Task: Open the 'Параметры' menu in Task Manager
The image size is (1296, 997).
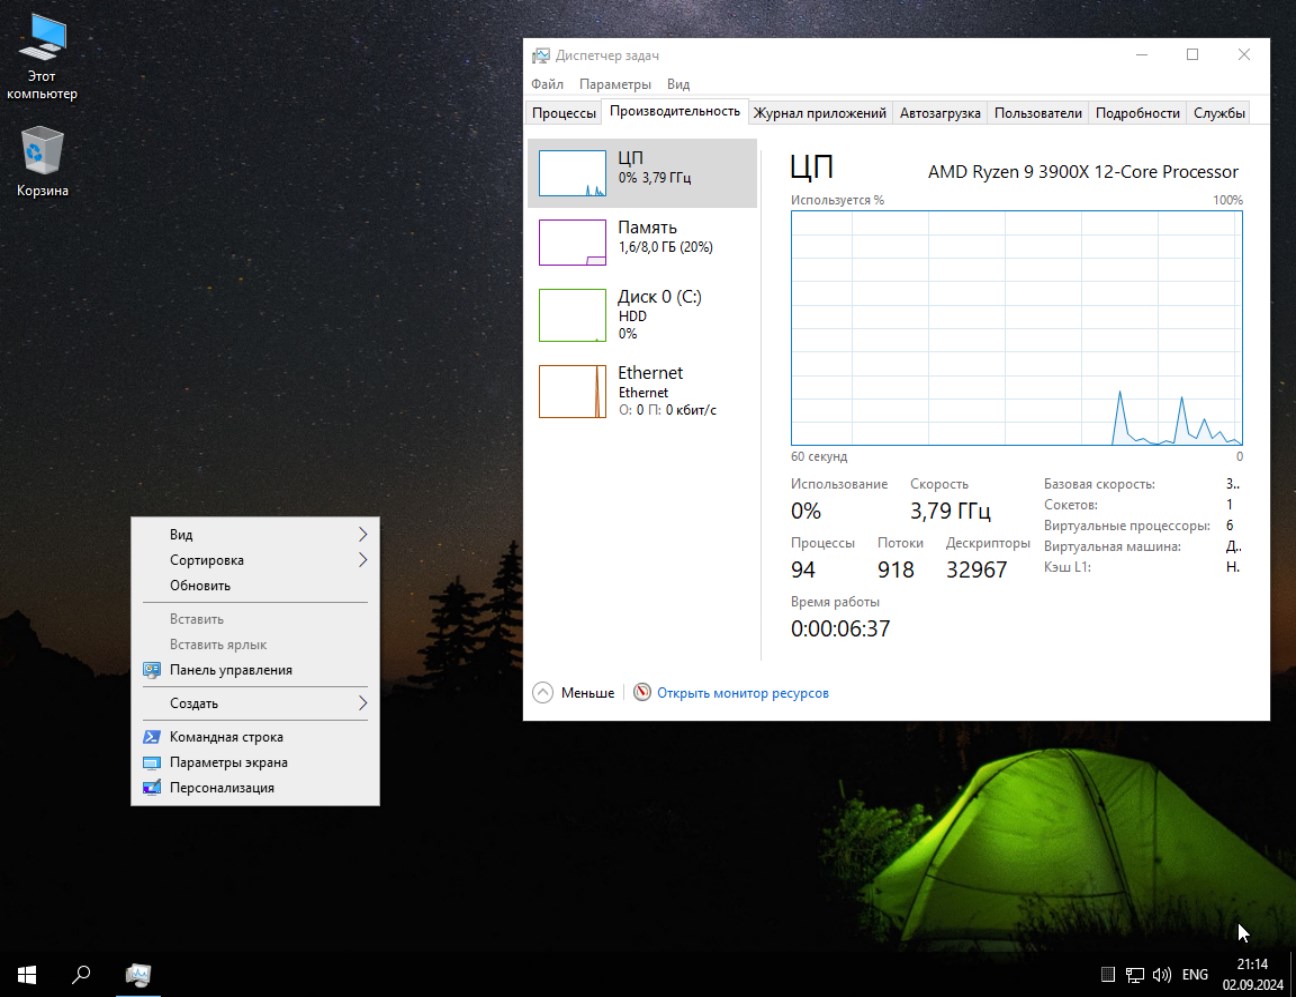Action: point(615,84)
